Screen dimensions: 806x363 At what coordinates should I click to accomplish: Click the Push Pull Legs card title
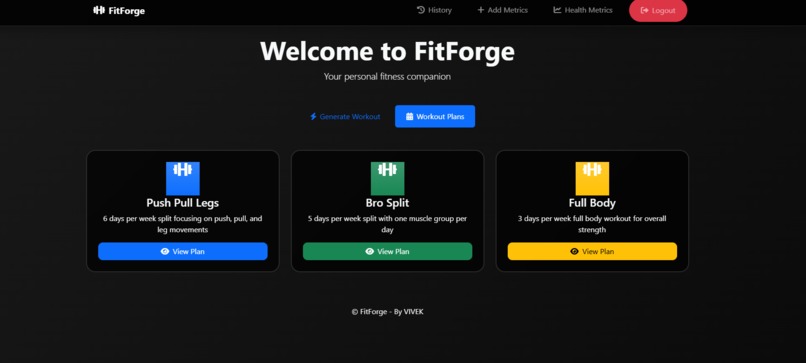point(182,203)
